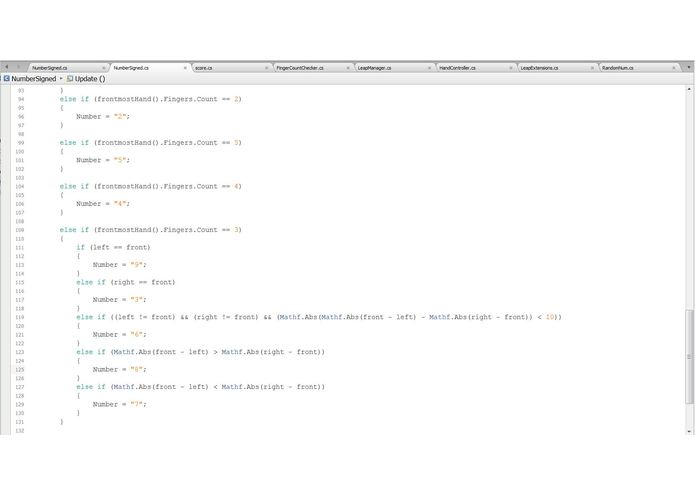Click the code line 'Number = "3";'

coord(119,300)
